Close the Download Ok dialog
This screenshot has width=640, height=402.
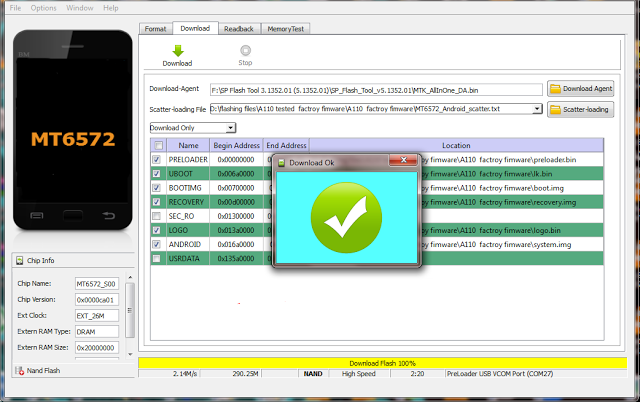tap(403, 160)
